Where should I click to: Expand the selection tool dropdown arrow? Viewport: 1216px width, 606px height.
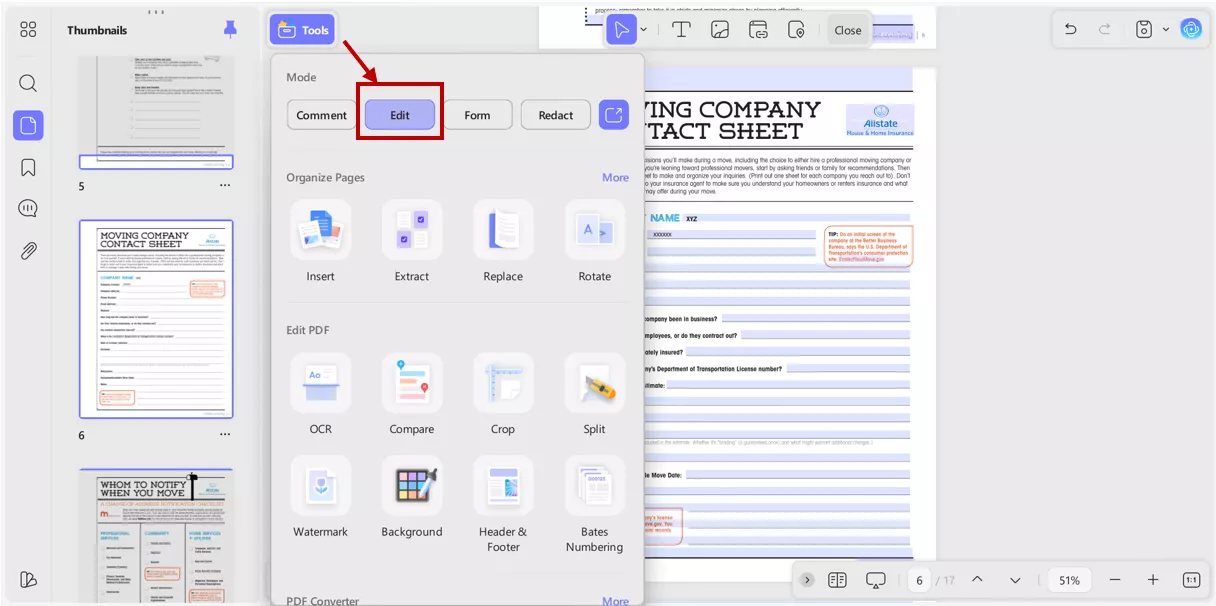pyautogui.click(x=643, y=30)
